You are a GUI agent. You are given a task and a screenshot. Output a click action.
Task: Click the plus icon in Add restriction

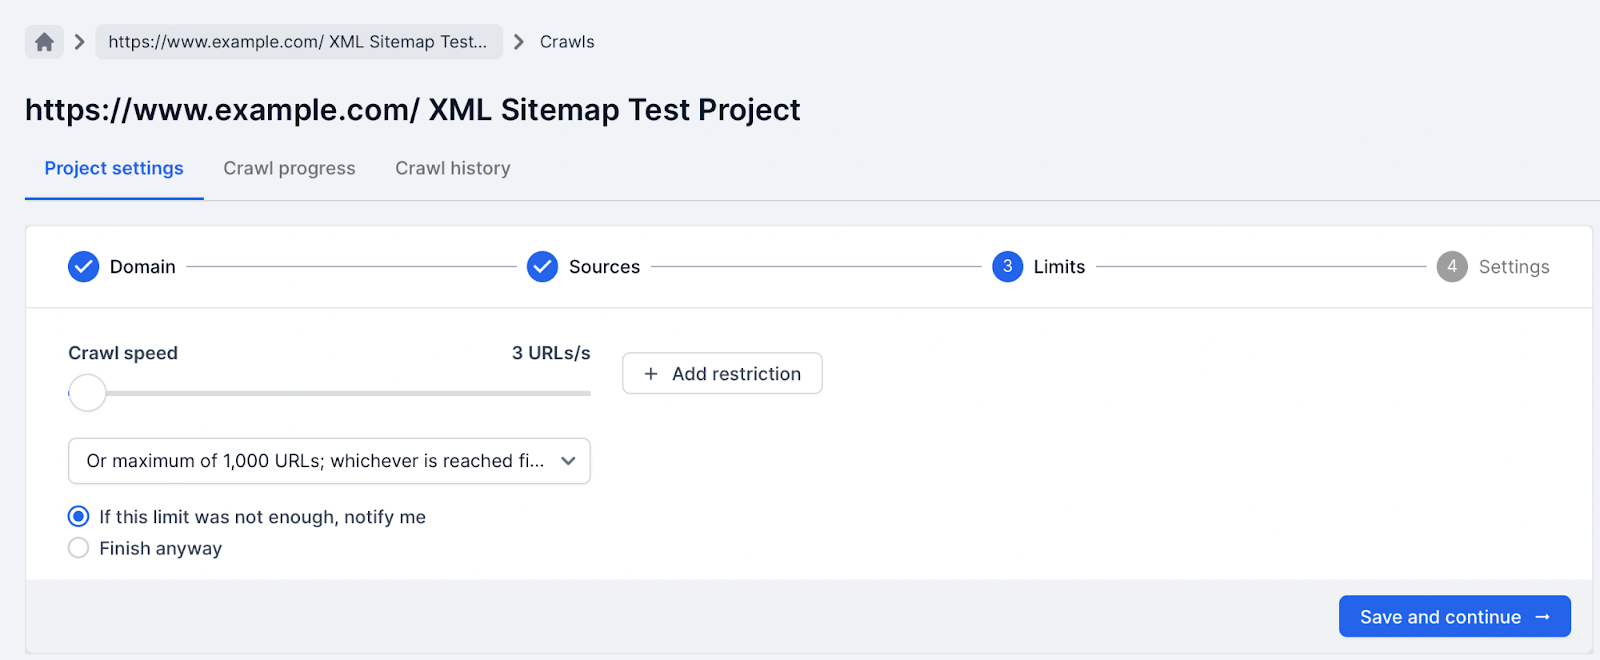click(x=651, y=374)
